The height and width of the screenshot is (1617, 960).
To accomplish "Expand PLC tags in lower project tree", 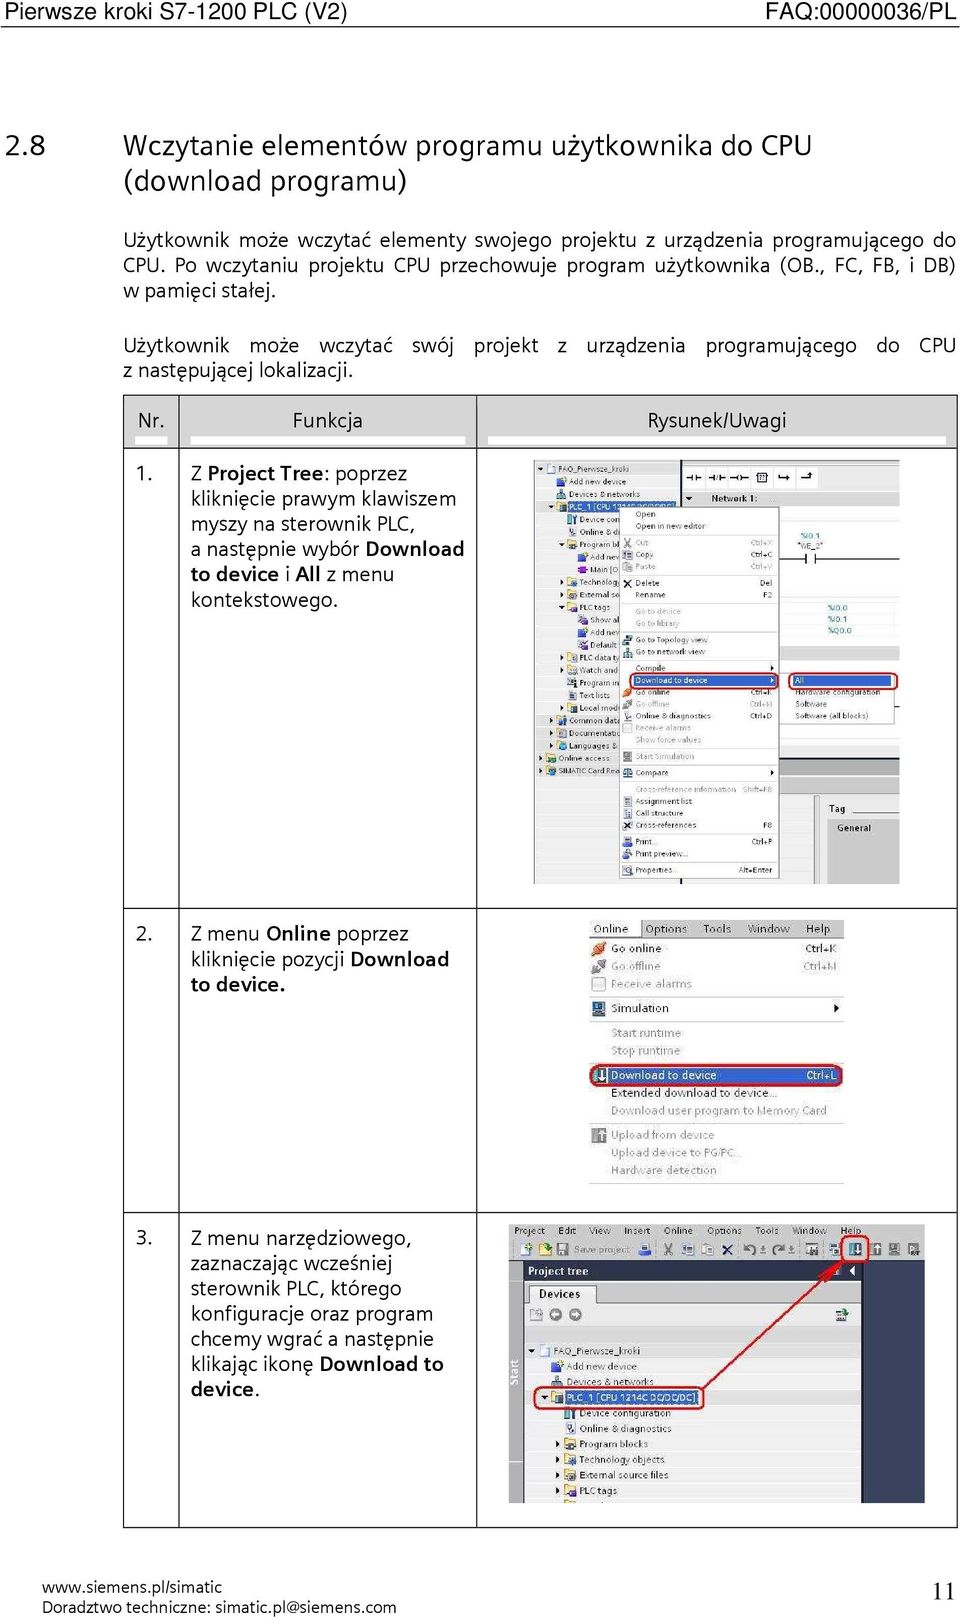I will click(x=558, y=1490).
